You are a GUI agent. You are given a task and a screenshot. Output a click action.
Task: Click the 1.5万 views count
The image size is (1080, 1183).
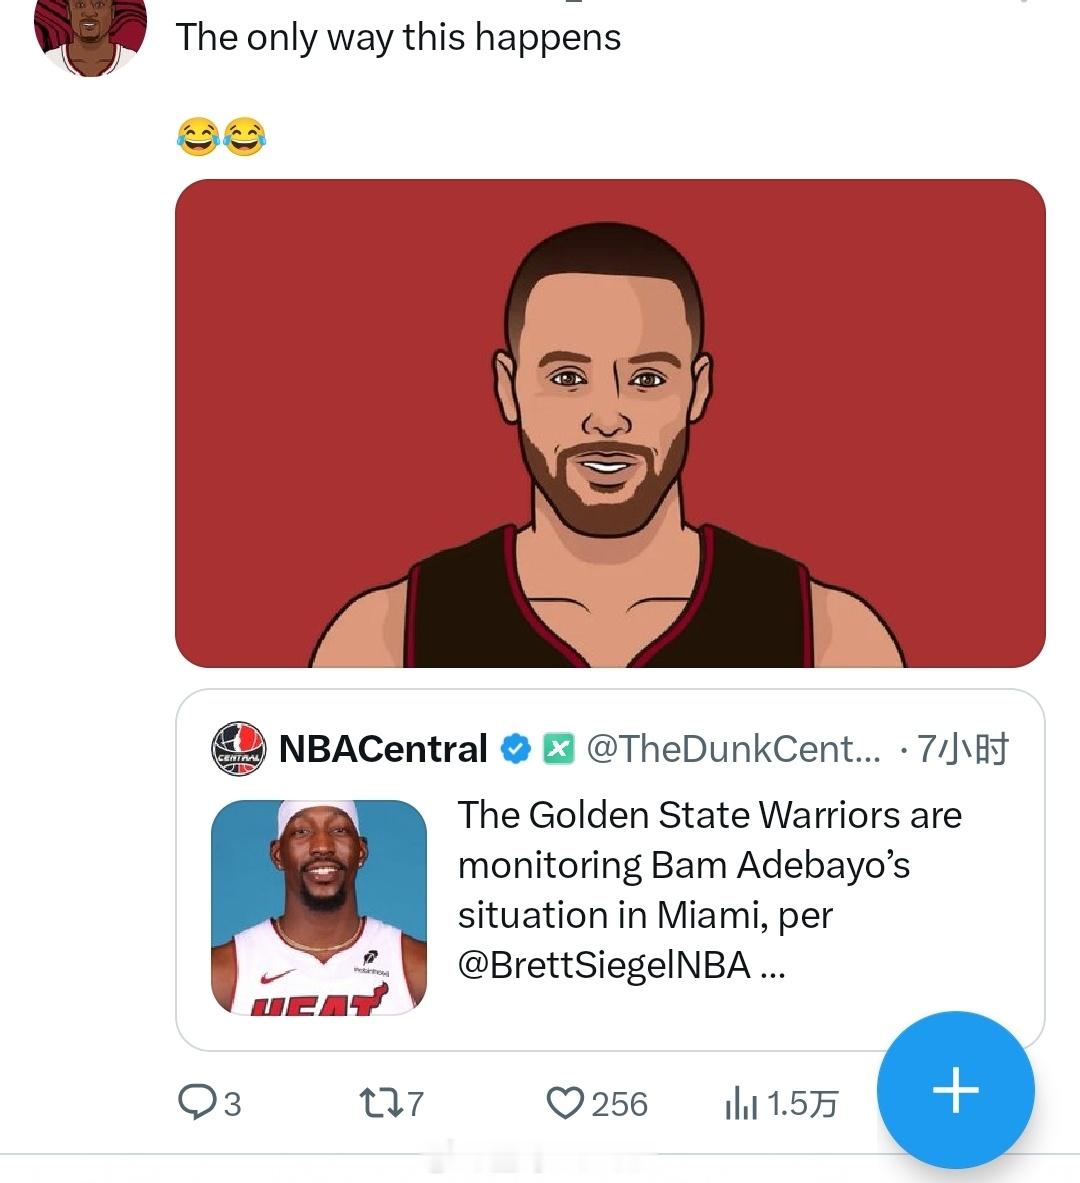(x=802, y=1104)
